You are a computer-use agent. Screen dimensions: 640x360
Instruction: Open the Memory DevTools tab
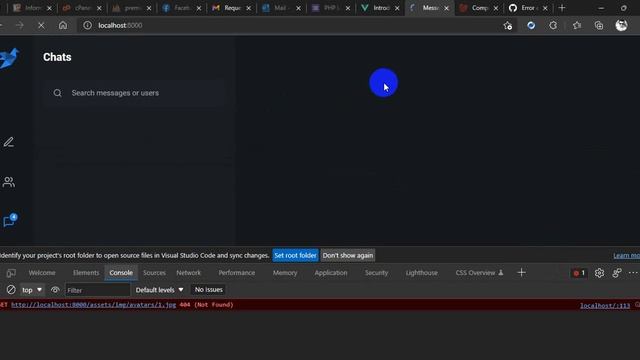[285, 273]
